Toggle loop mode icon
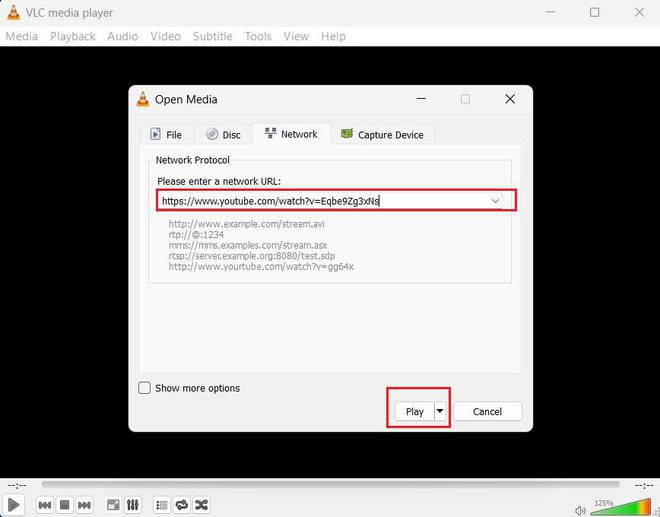660x517 pixels. tap(182, 505)
